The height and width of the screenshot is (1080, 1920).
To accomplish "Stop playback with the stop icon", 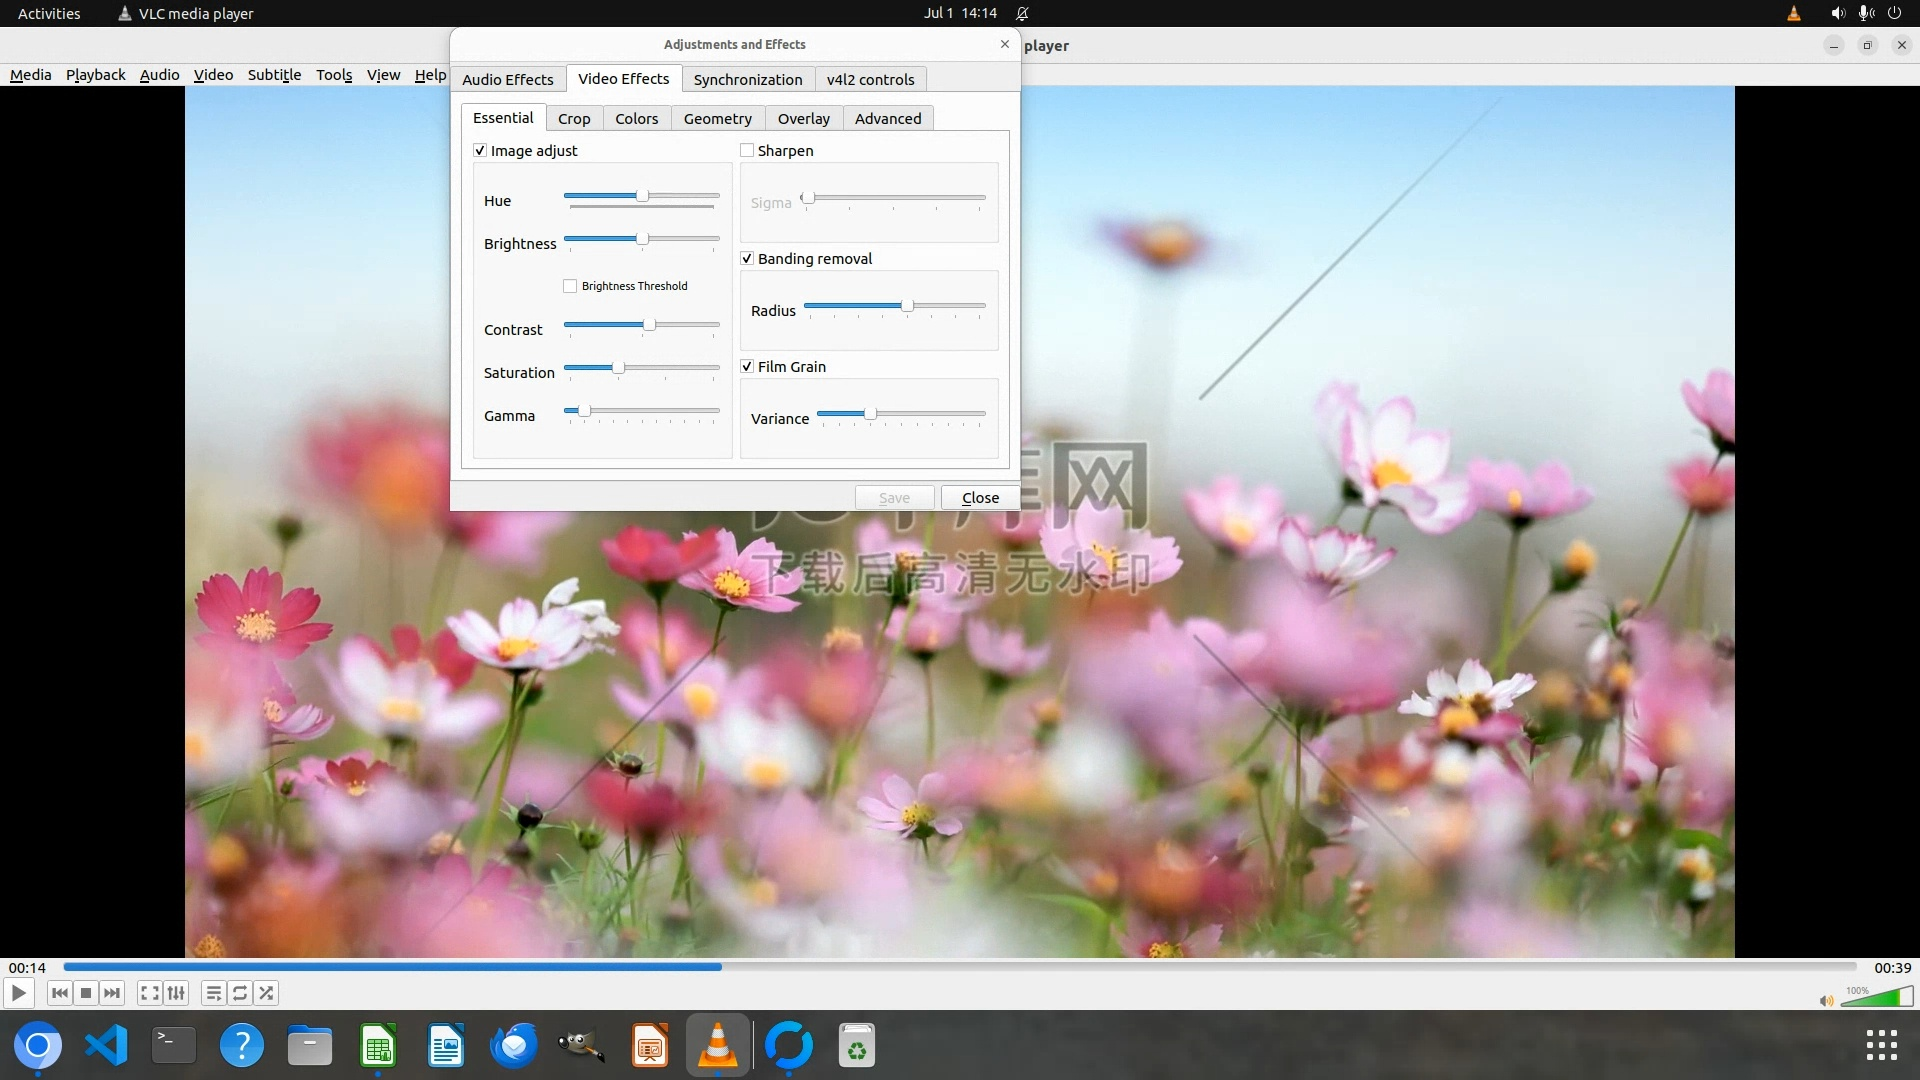I will pos(86,993).
